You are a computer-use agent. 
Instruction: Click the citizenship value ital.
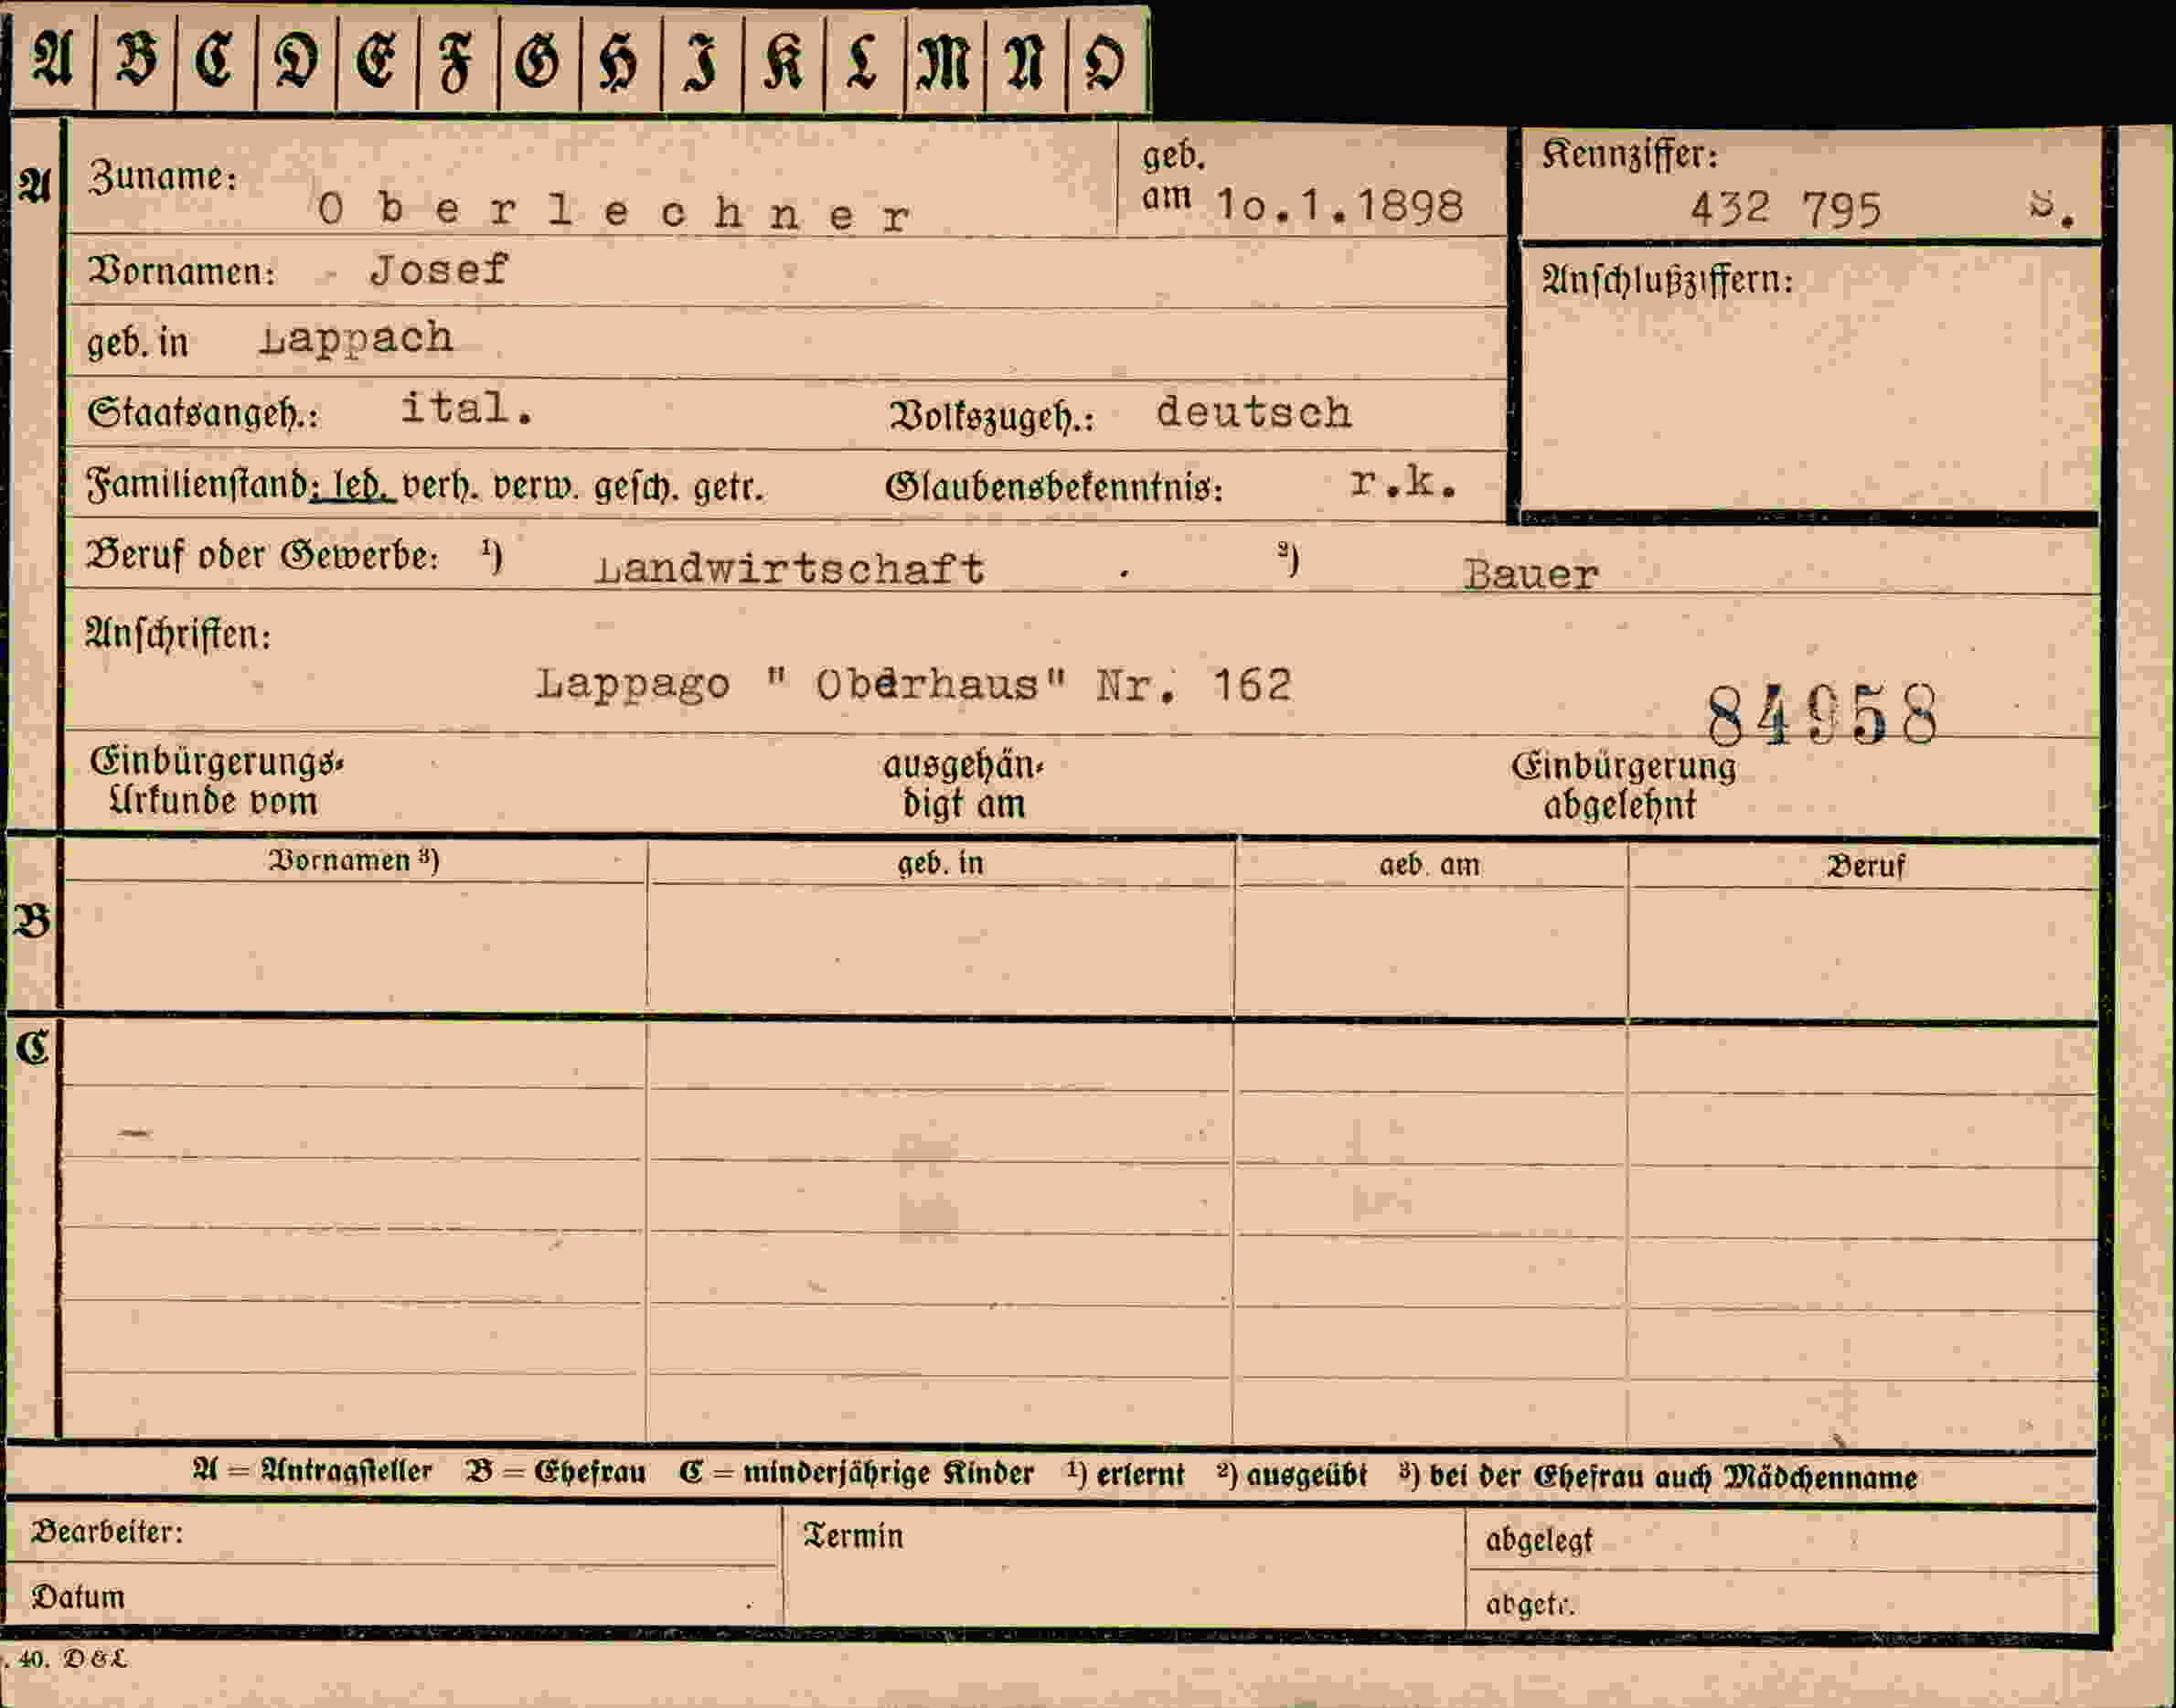click(x=466, y=408)
